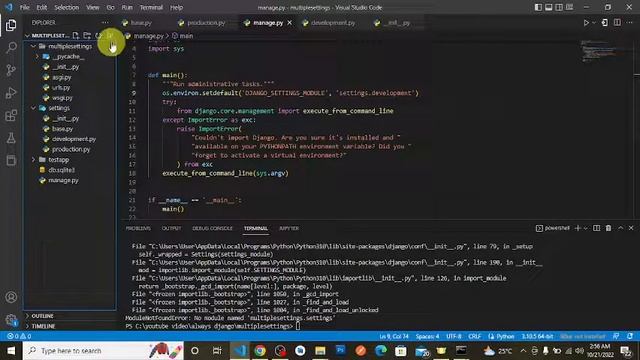Open the Run menu
This screenshot has width=640, height=360.
point(127,7)
